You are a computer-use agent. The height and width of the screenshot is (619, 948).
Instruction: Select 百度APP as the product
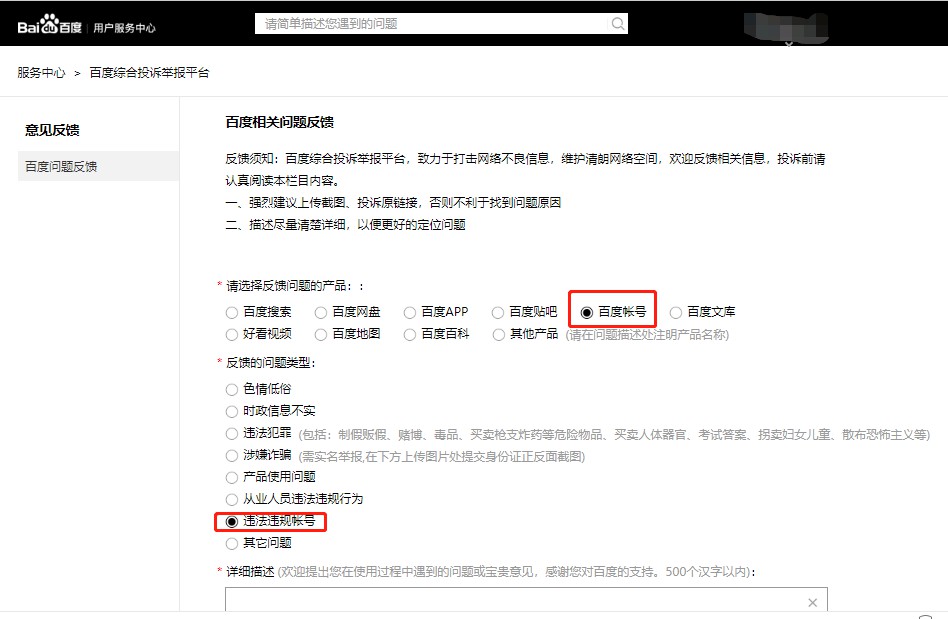[x=410, y=312]
